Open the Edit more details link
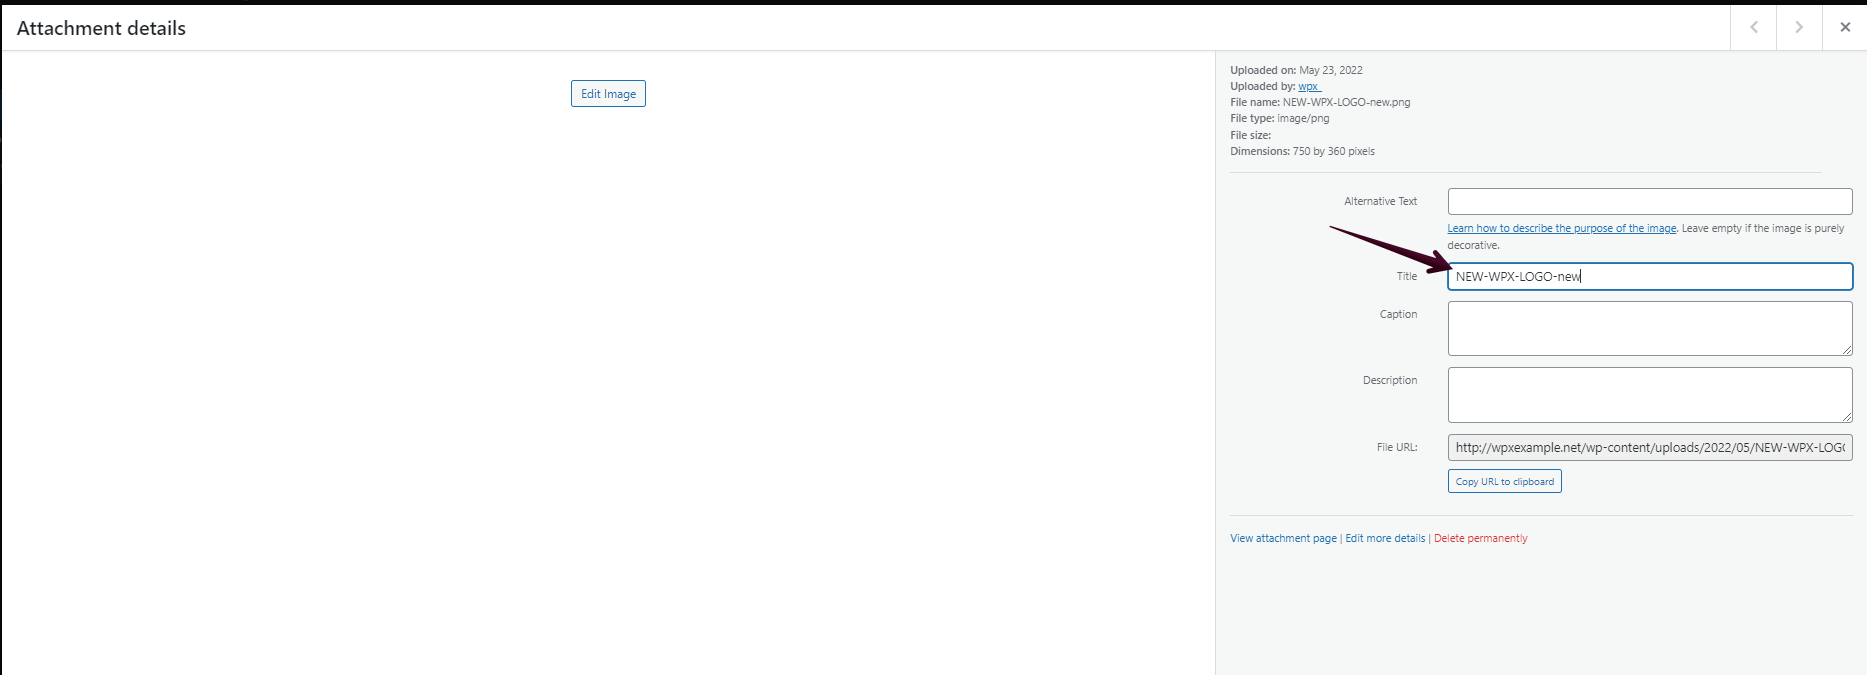 coord(1385,538)
